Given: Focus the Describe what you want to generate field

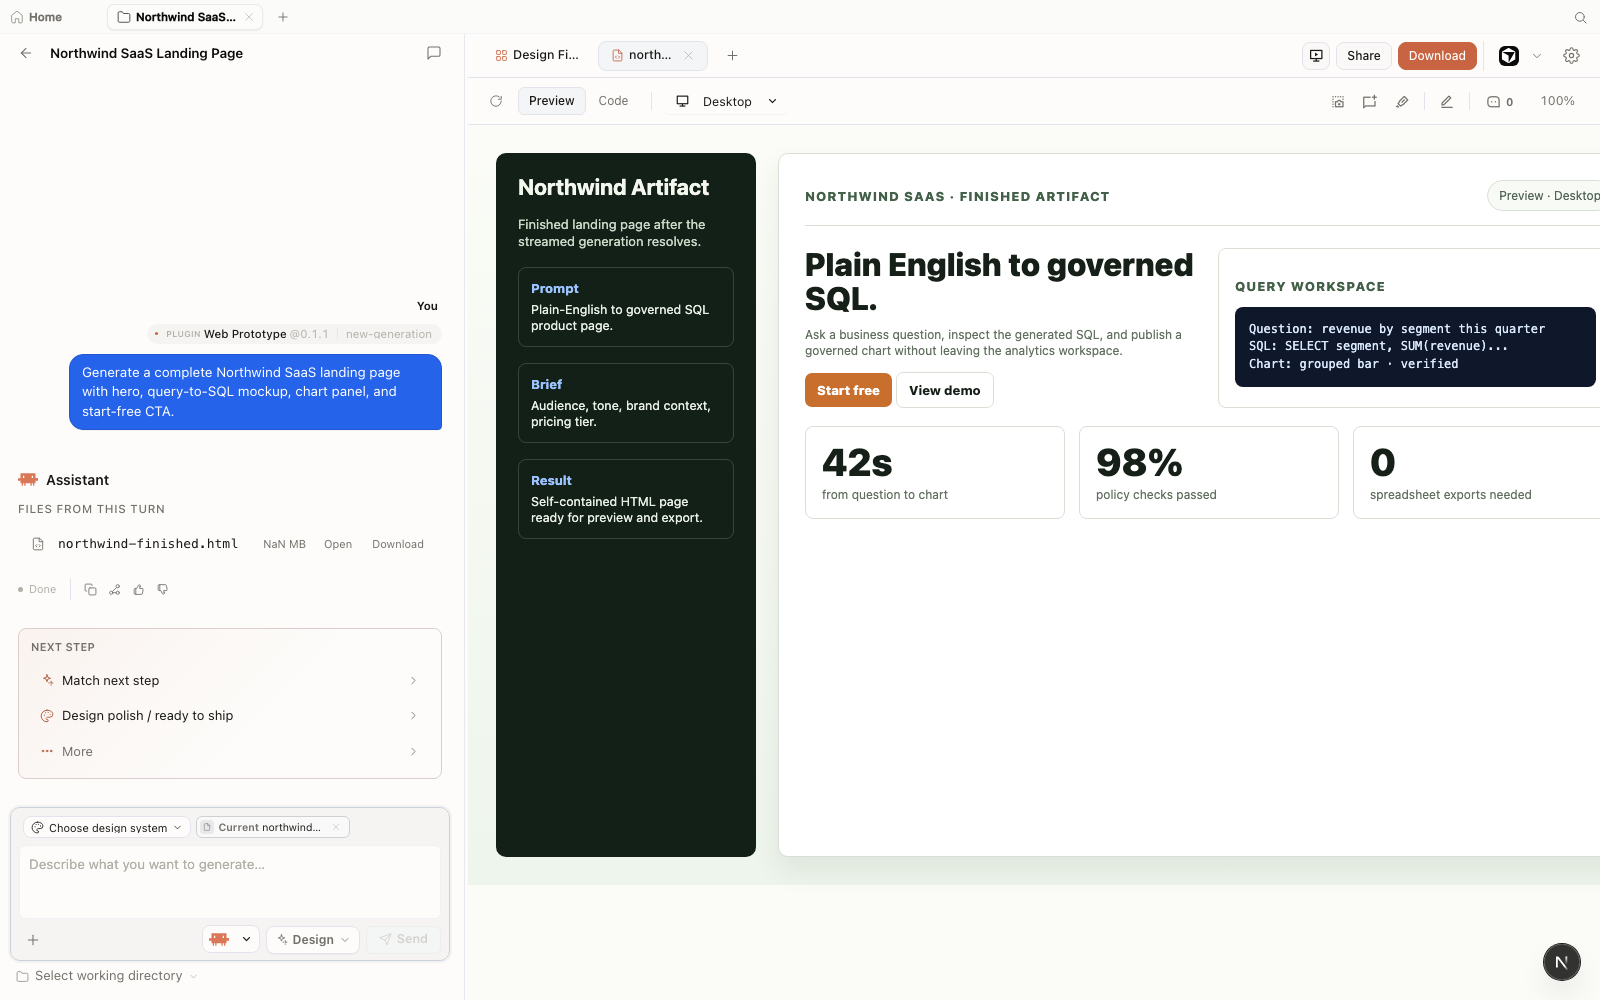Looking at the screenshot, I should [230, 882].
